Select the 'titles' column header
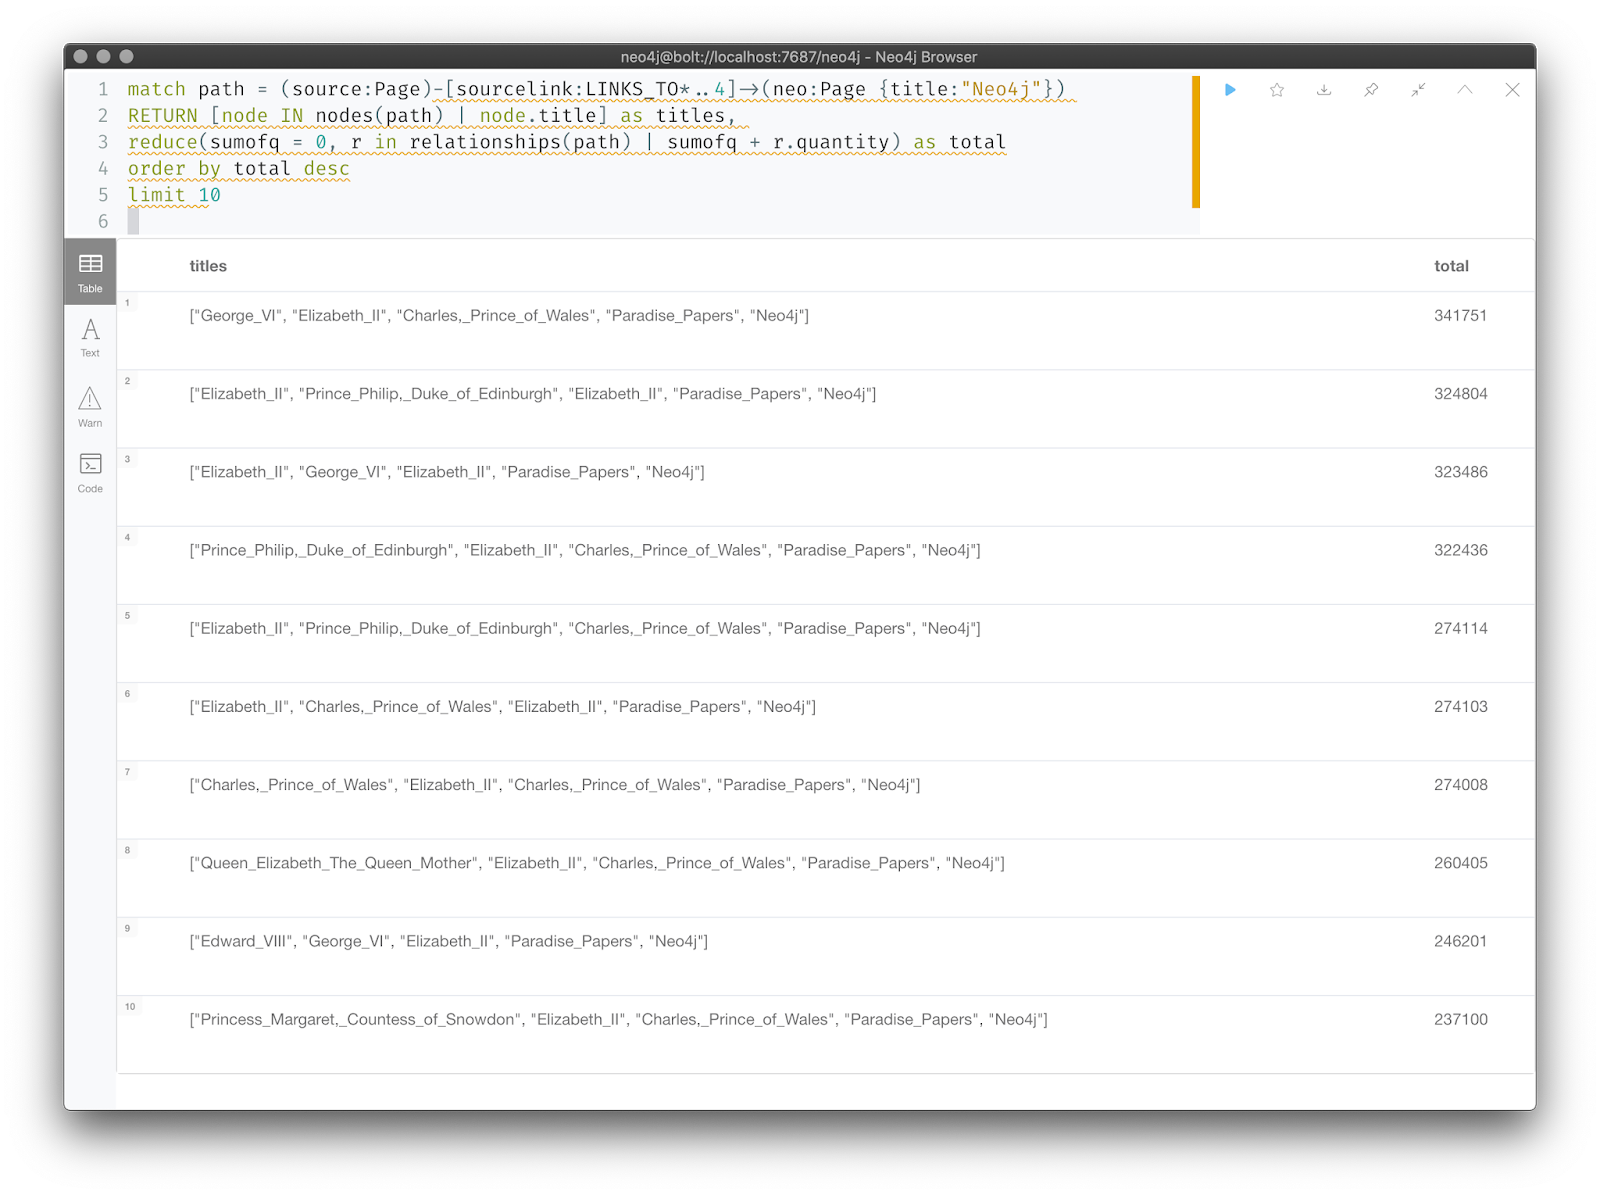 point(208,266)
